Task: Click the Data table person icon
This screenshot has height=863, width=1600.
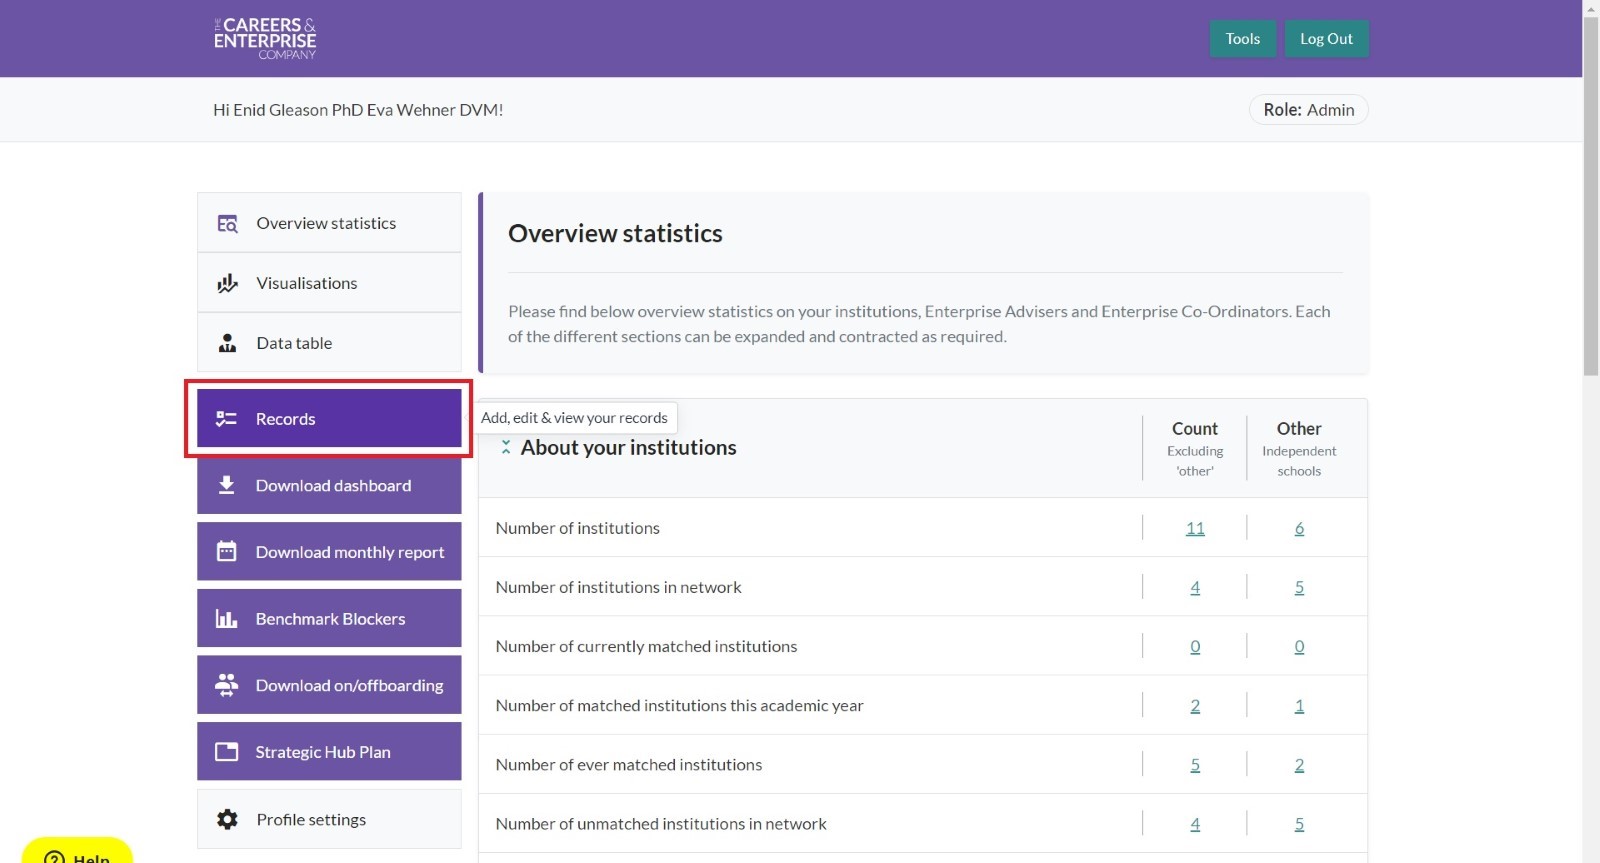Action: 227,344
